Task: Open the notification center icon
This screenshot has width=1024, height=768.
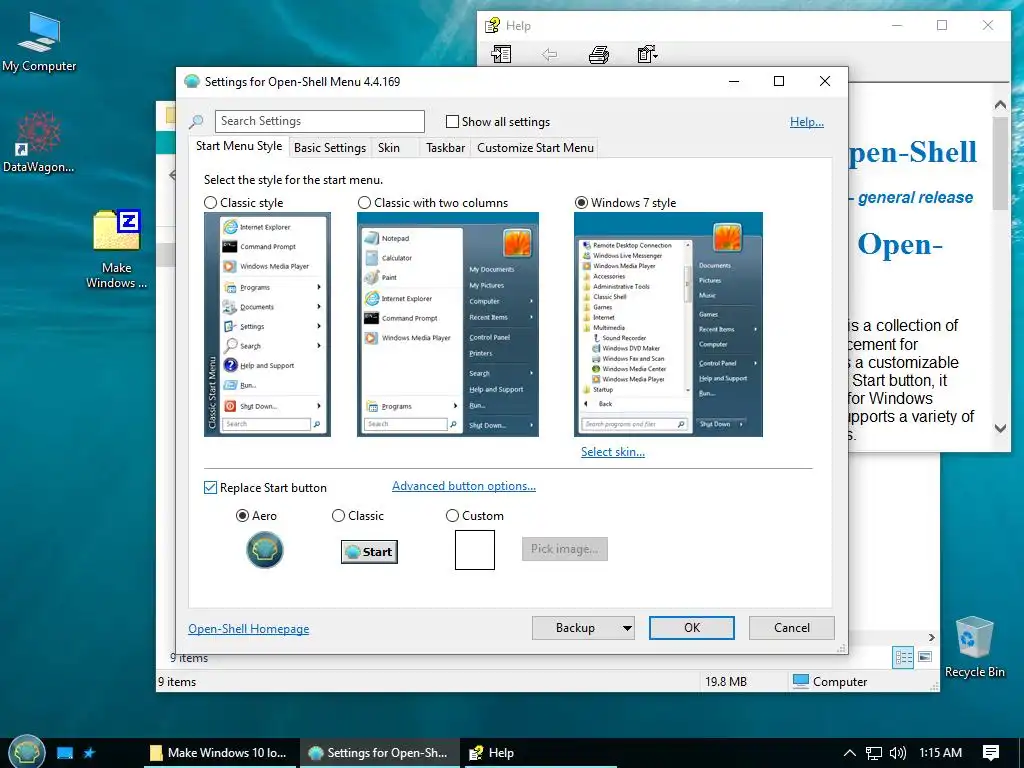Action: (x=991, y=752)
